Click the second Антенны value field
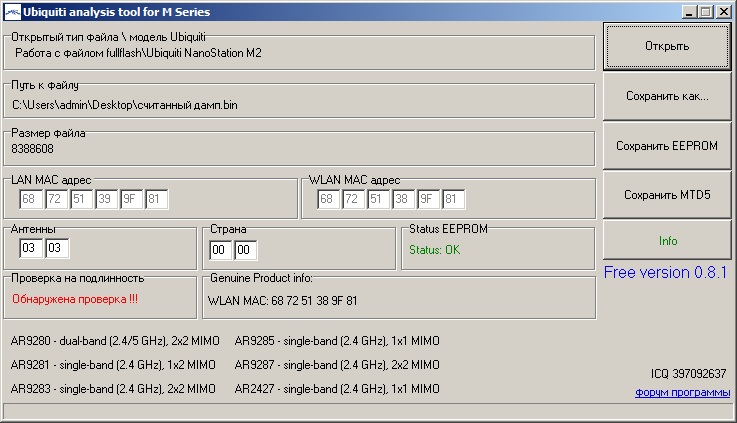 coord(57,248)
